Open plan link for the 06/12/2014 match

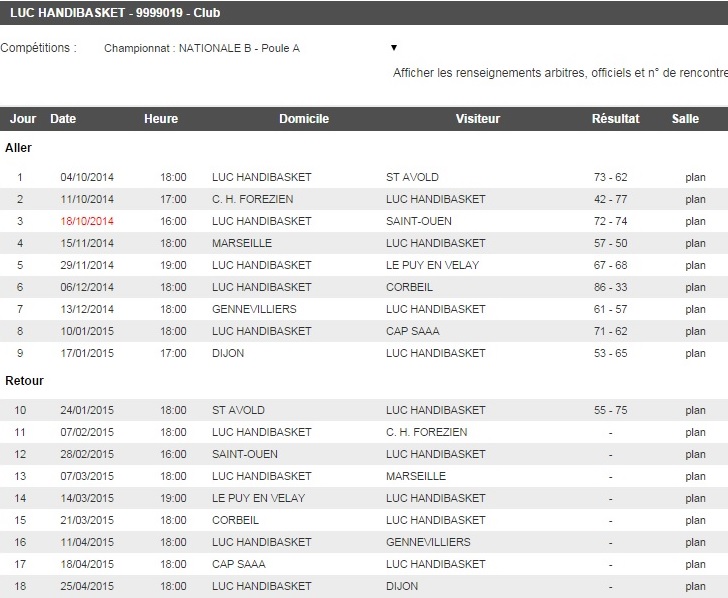696,287
